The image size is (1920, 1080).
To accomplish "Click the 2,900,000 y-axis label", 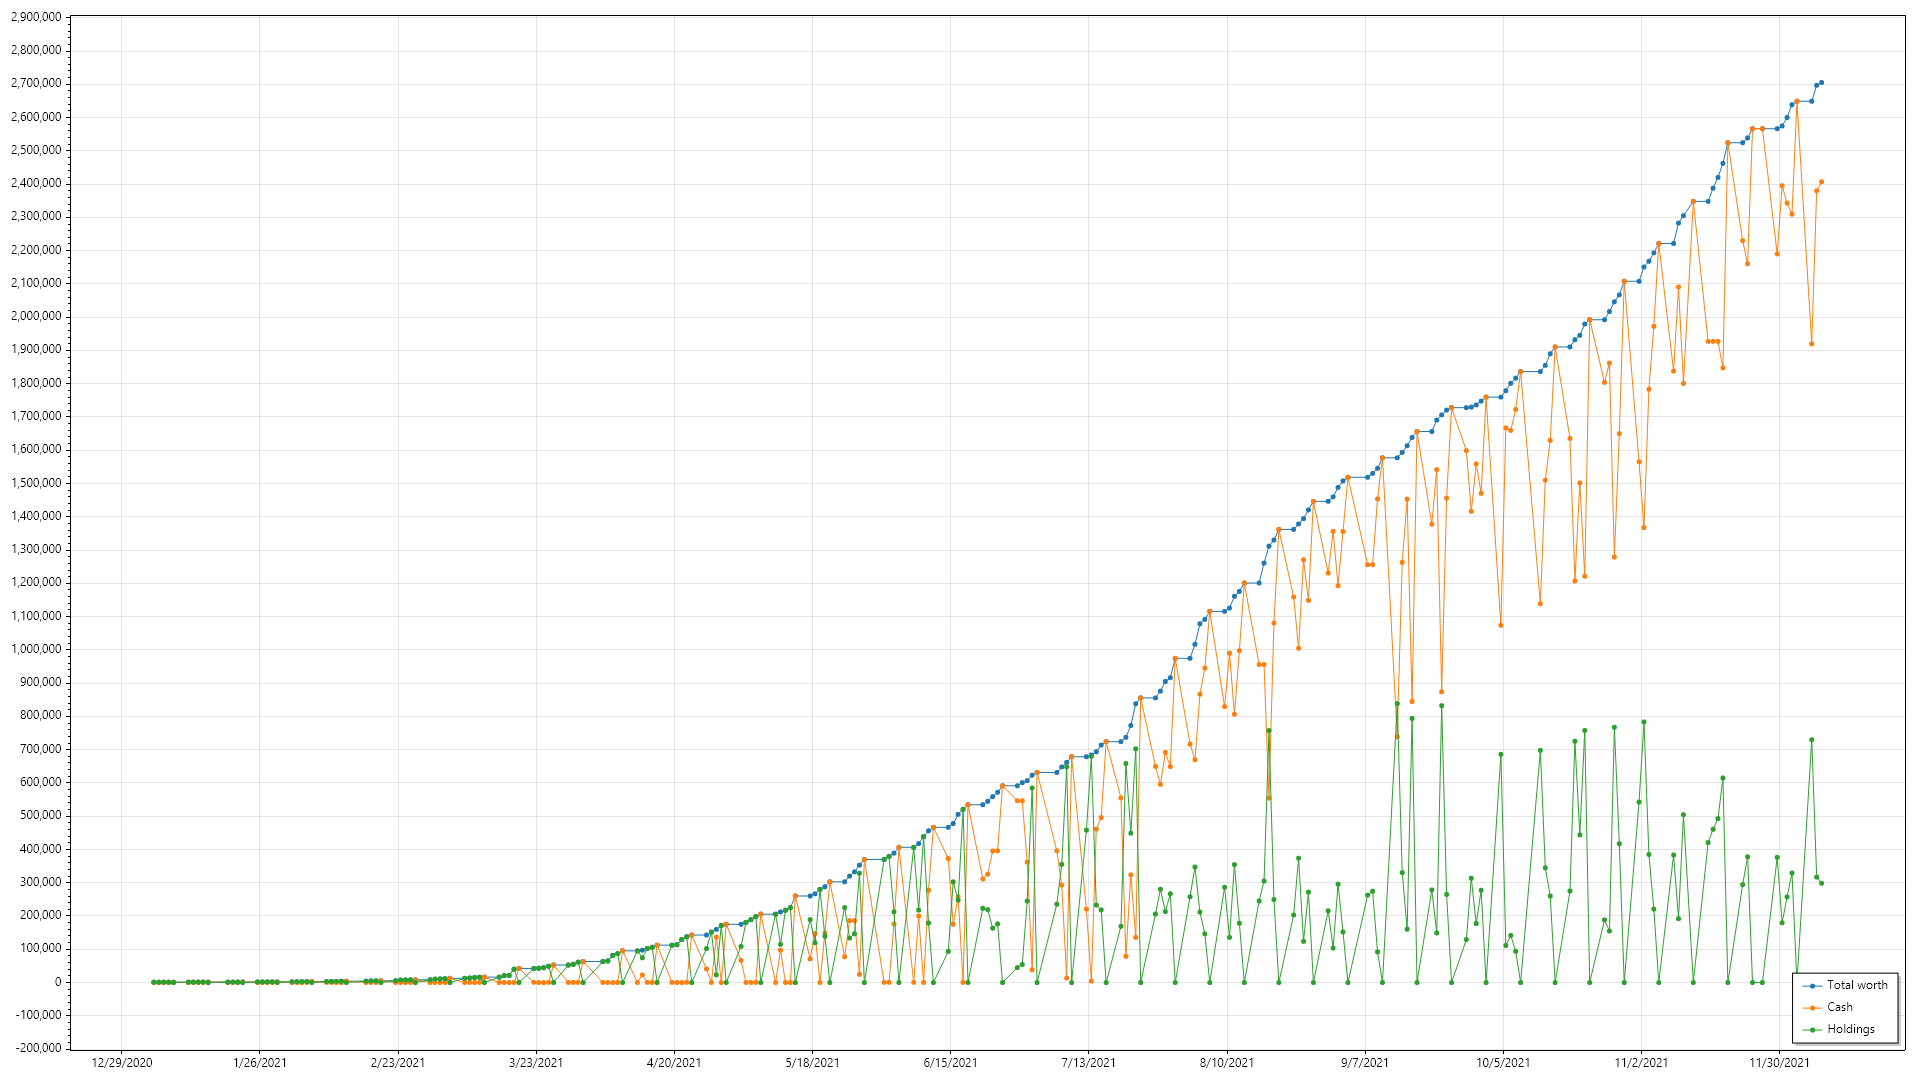I will tap(36, 17).
